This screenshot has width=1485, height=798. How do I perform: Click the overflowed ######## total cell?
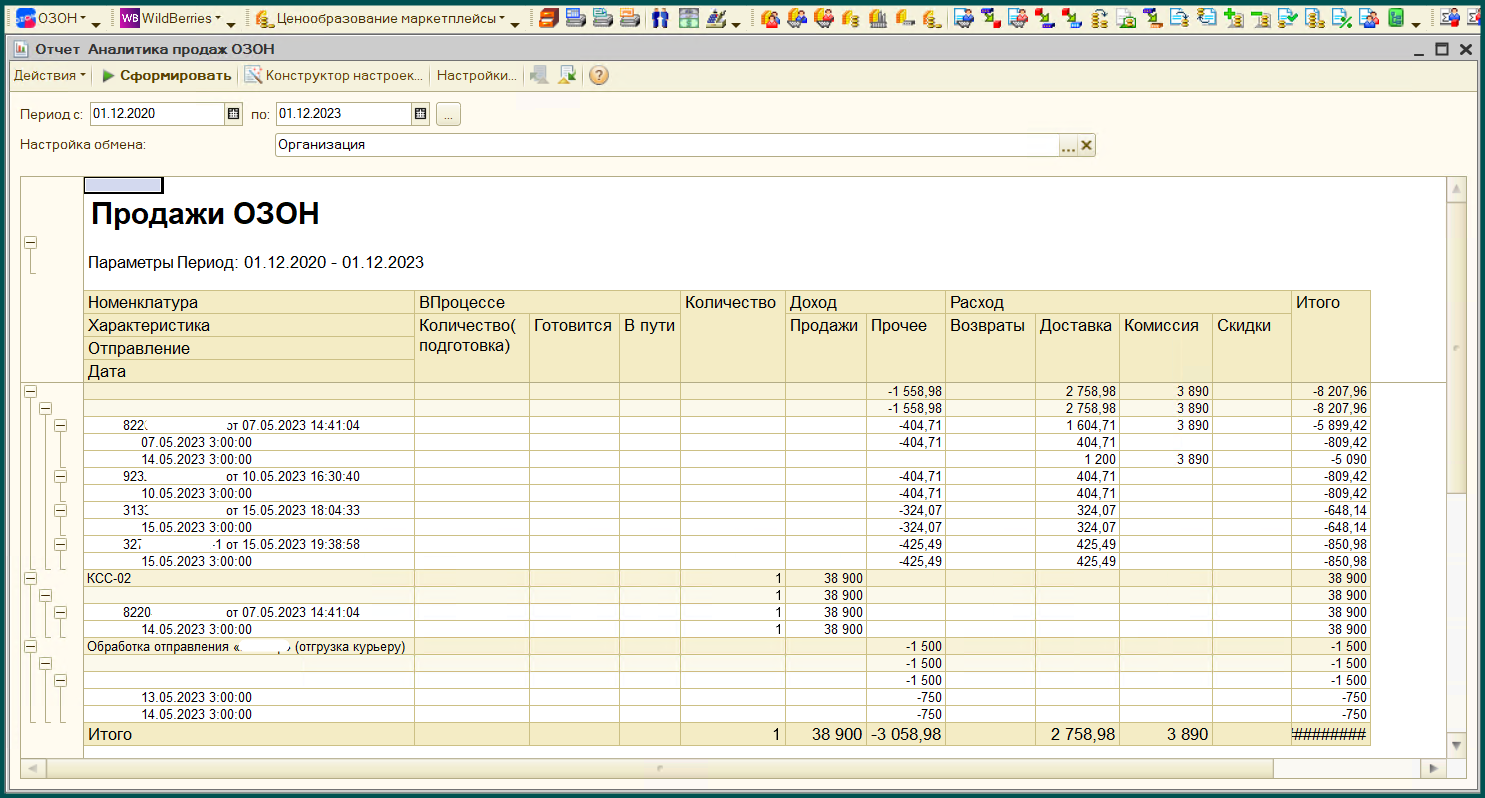point(1330,734)
